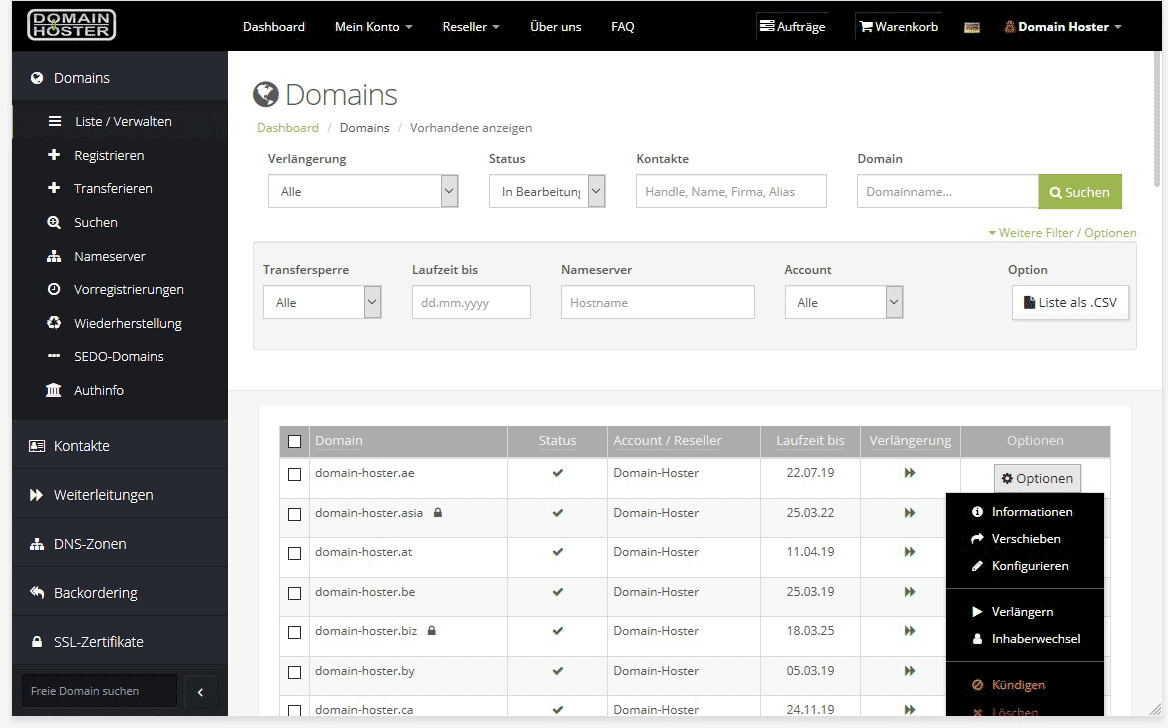Collapse Weitere Filter / Optionen

tap(1062, 232)
